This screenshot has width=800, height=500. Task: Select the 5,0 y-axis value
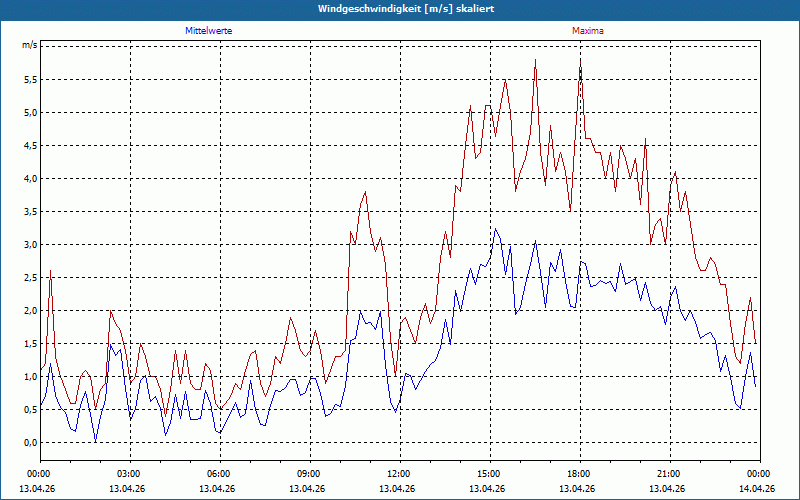31,113
